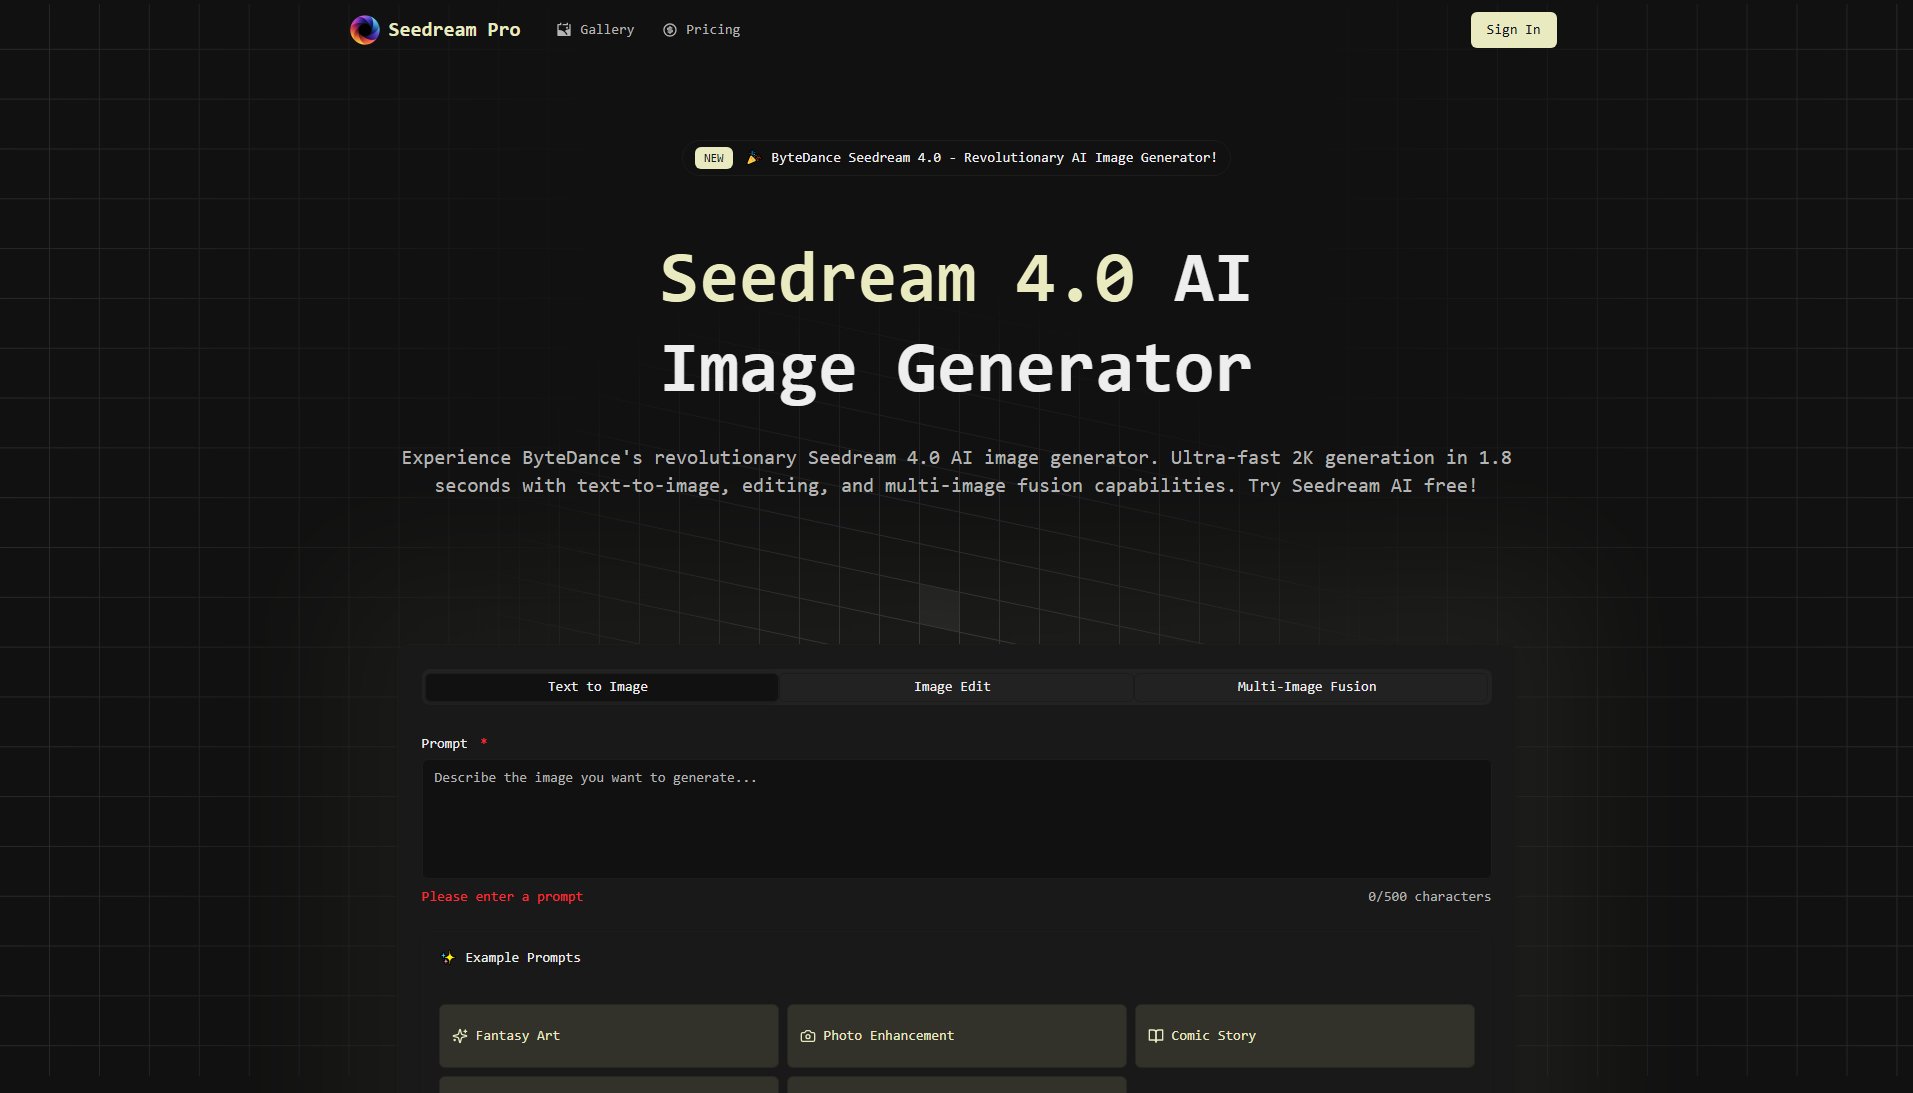Go to homepage via Seedream Pro text
The height and width of the screenshot is (1093, 1913).
pyautogui.click(x=454, y=30)
